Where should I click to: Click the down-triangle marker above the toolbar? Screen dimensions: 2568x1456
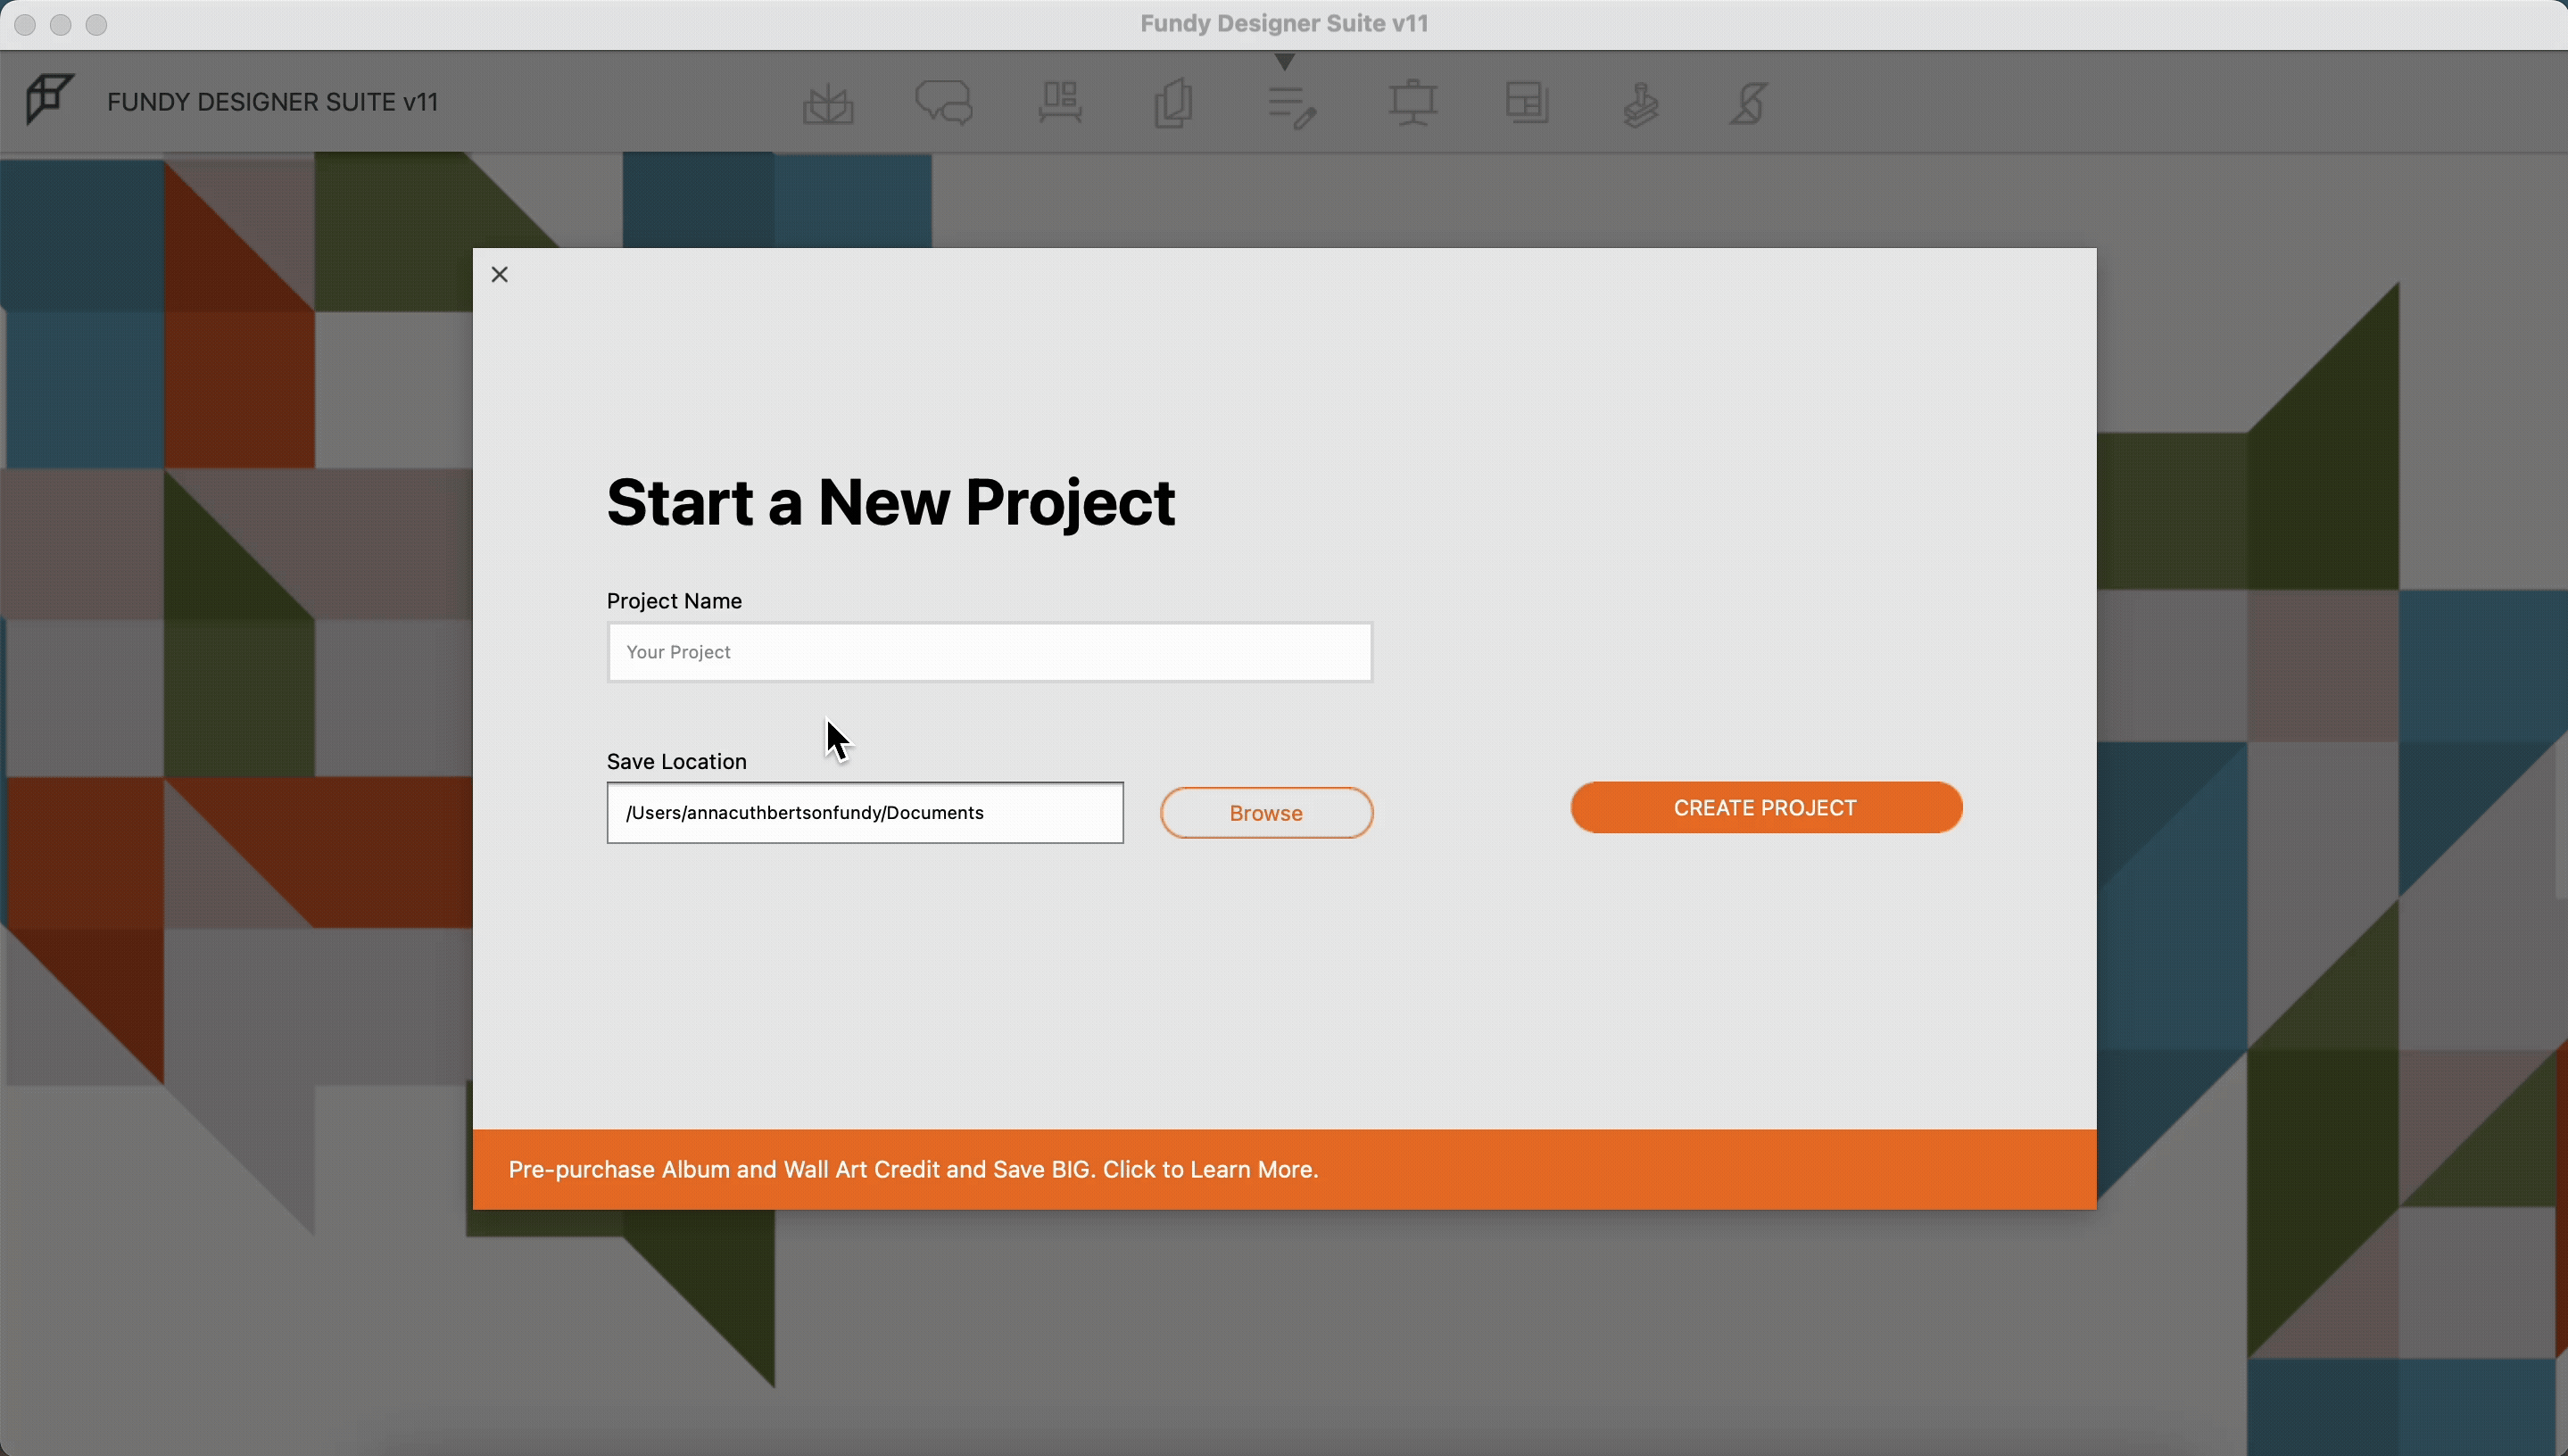pos(1285,62)
